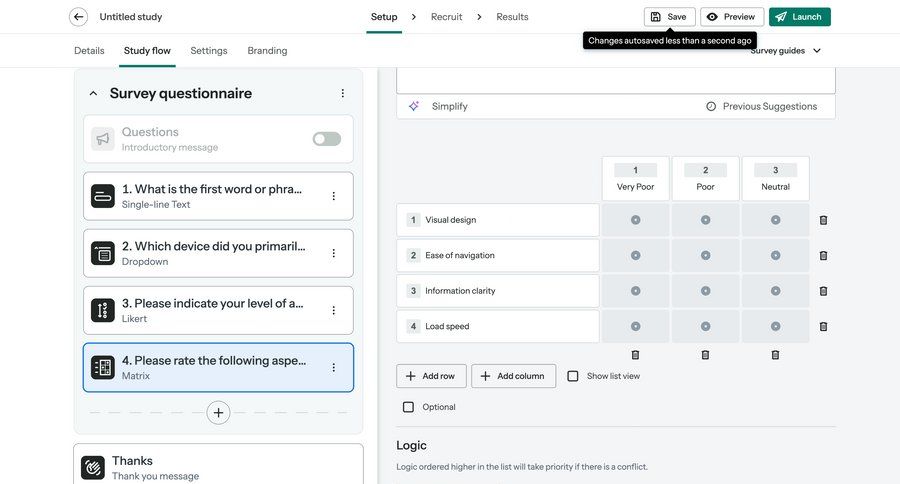Open the Dropdown question 2 card
This screenshot has width=900, height=484.
point(210,253)
